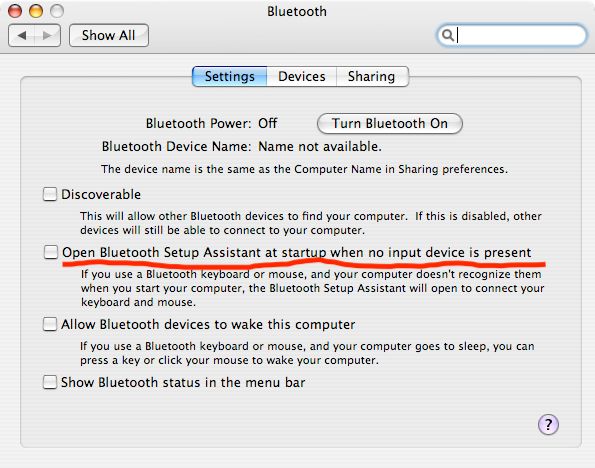
Task: Click the 'Bluetooth' window title text
Action: click(297, 11)
